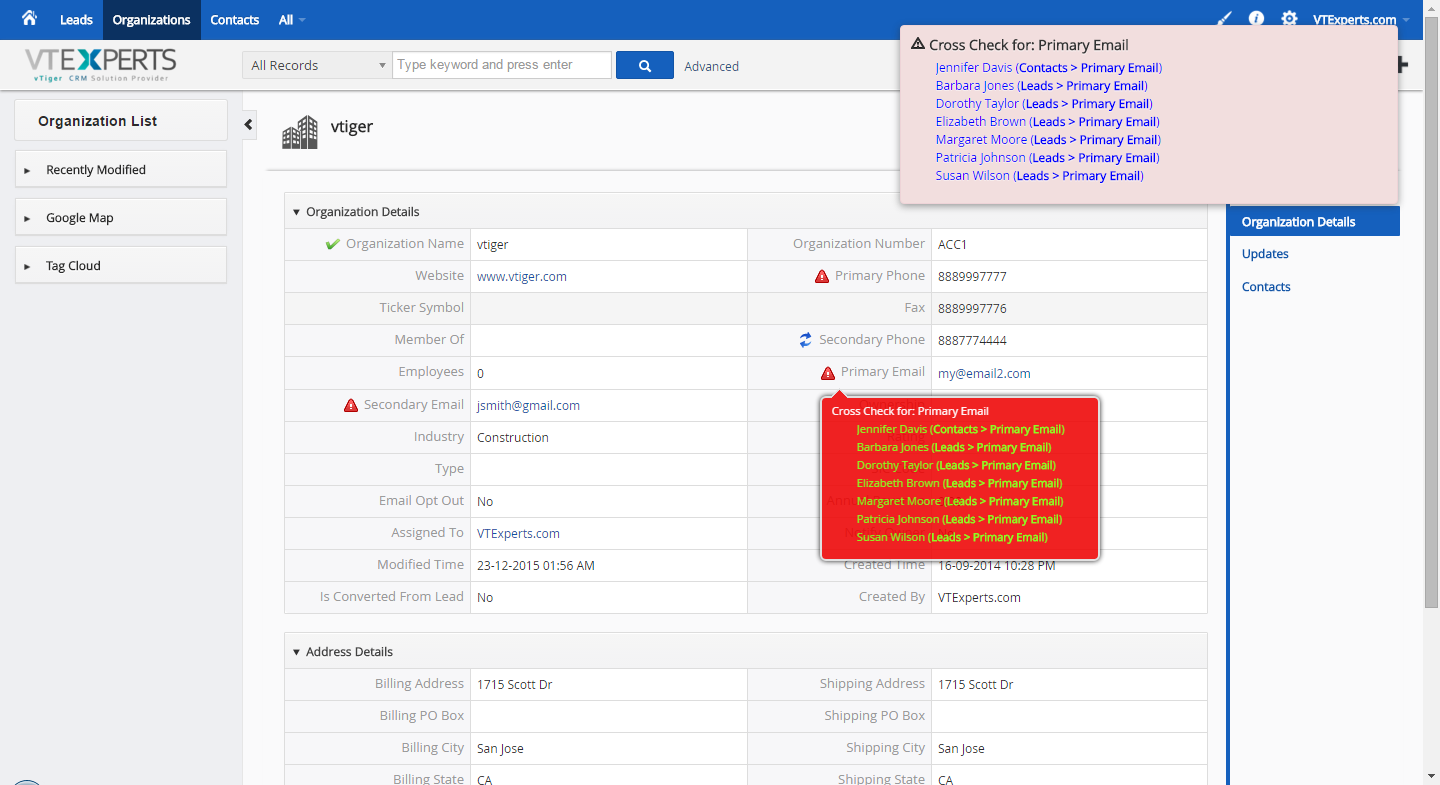
Task: Open the VTExperts.com user dropdown
Action: pyautogui.click(x=1361, y=20)
